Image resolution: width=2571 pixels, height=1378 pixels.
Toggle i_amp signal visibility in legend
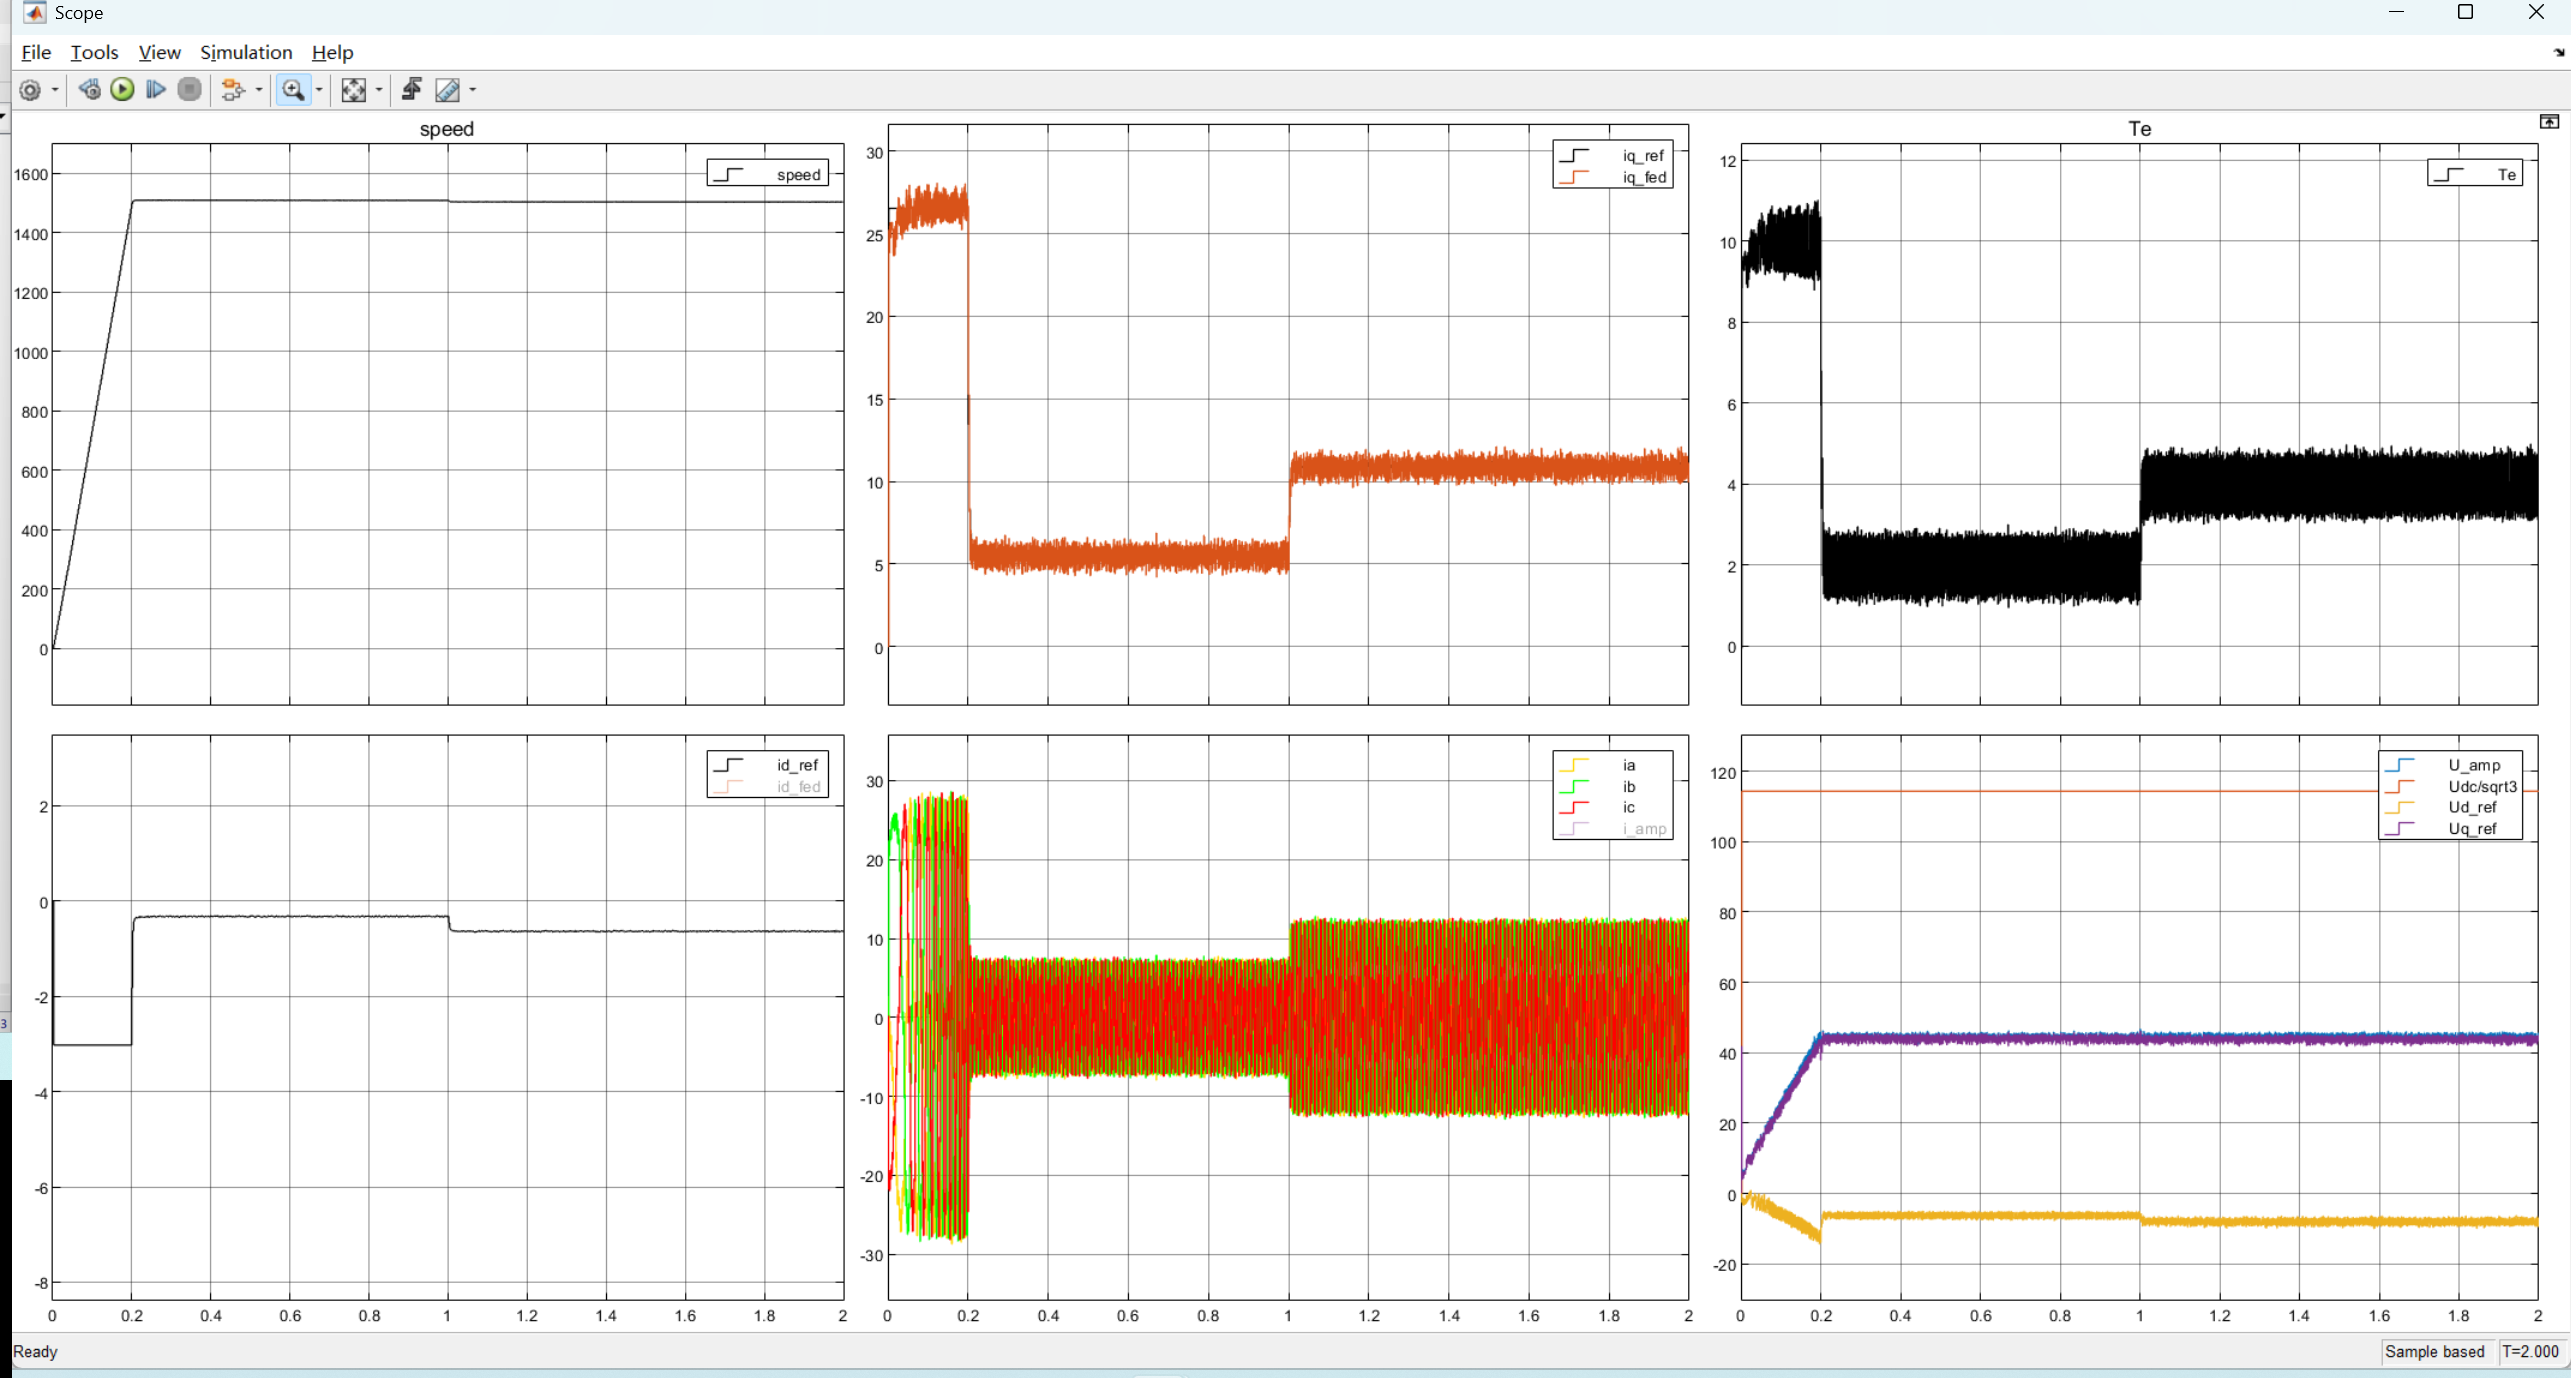pyautogui.click(x=1643, y=829)
